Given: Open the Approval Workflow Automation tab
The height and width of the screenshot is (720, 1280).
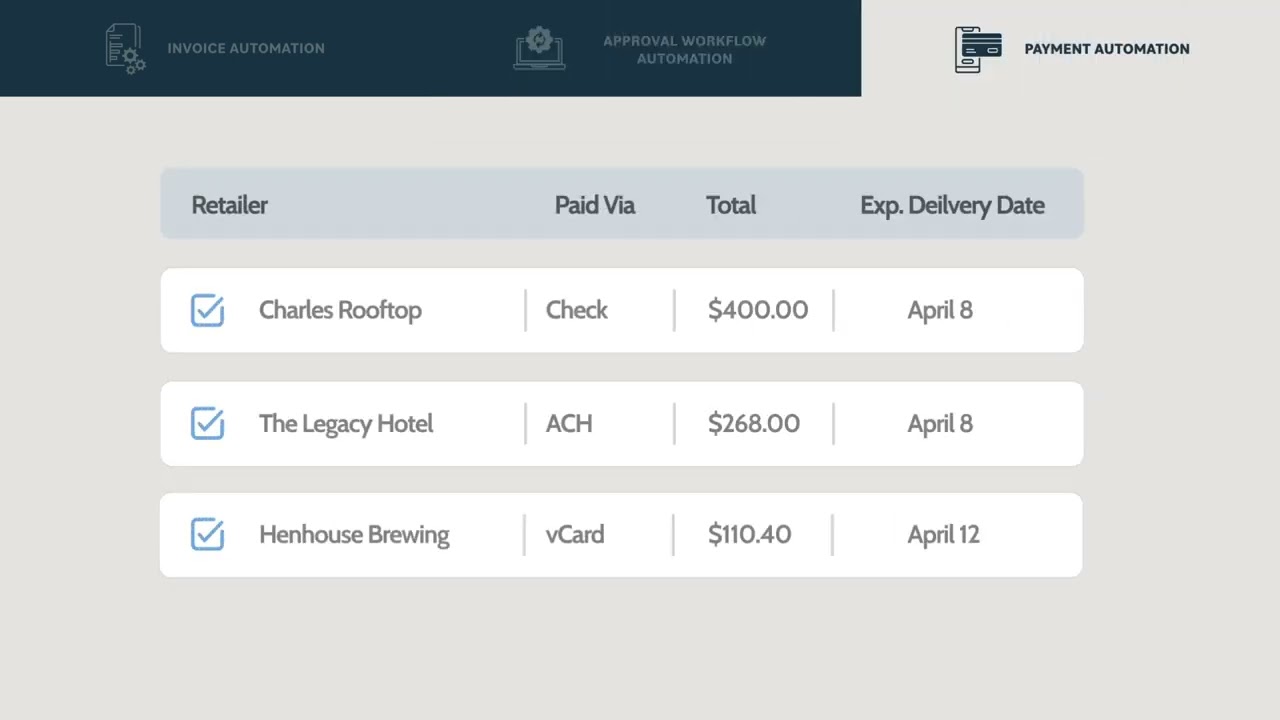Looking at the screenshot, I should coord(684,49).
